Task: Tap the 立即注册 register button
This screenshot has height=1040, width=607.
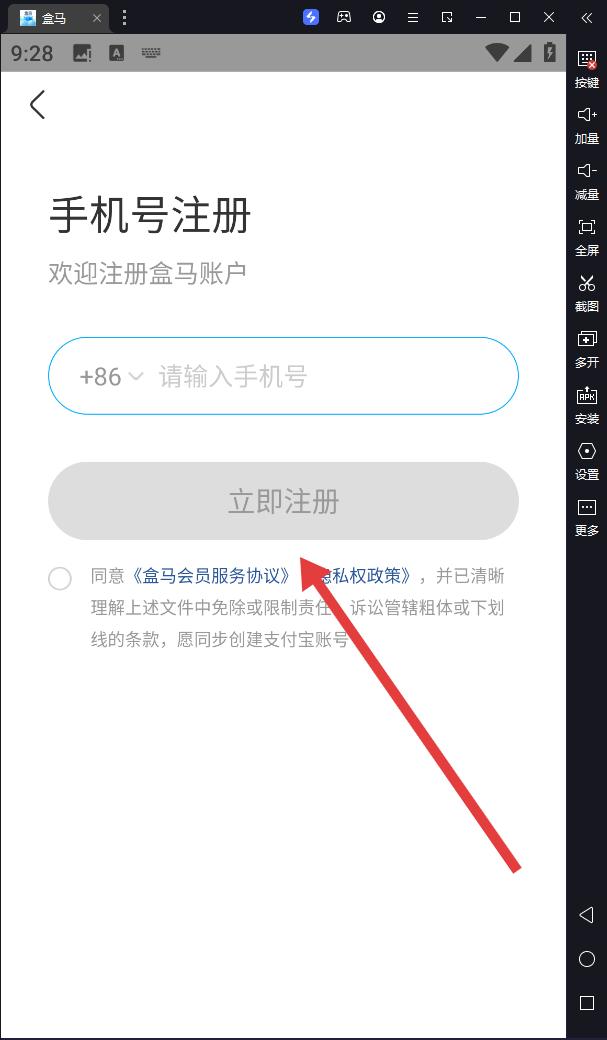Action: (283, 501)
